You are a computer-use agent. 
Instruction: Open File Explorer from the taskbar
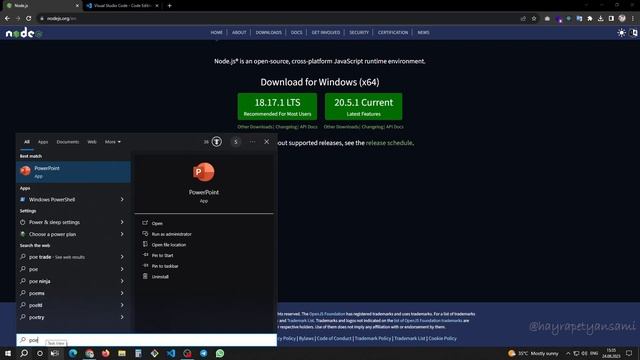coord(122,353)
